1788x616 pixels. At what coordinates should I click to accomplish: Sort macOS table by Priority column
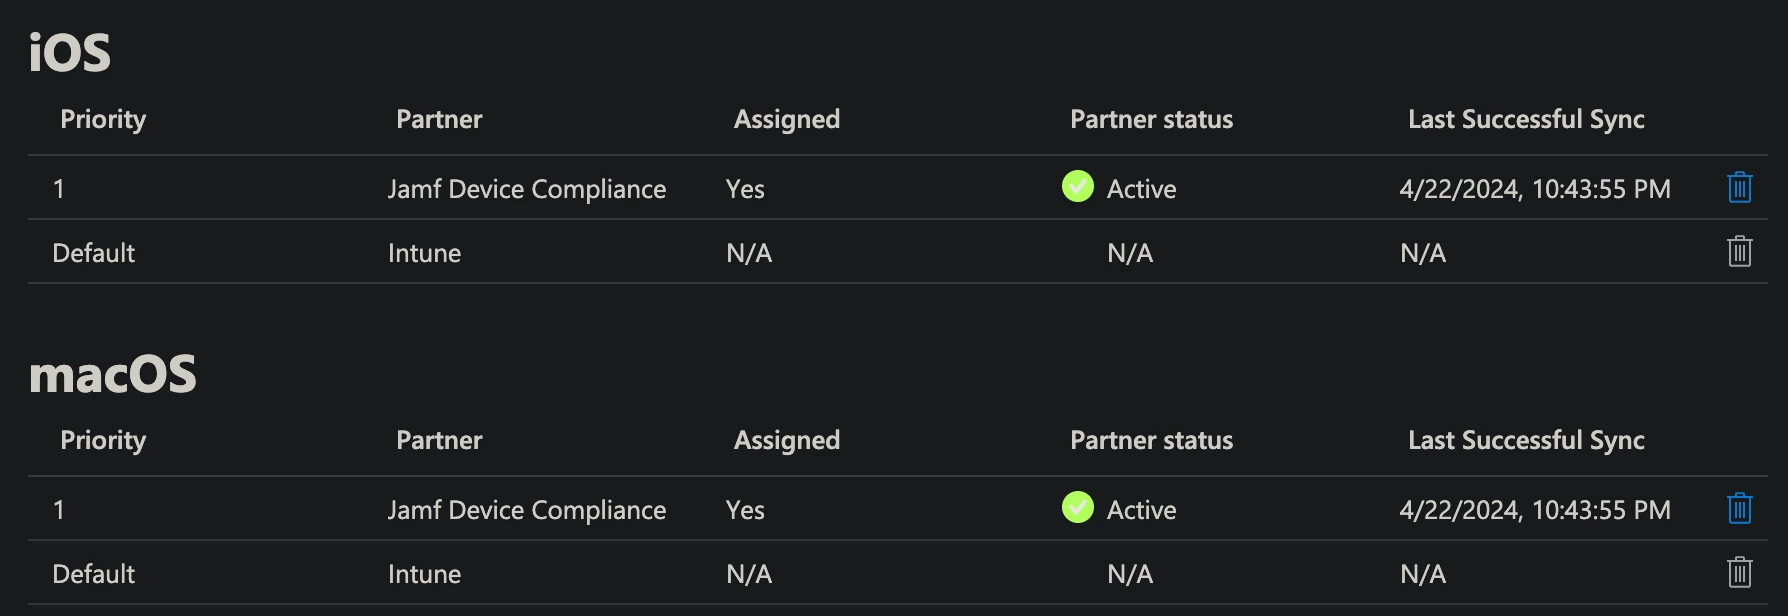(103, 441)
